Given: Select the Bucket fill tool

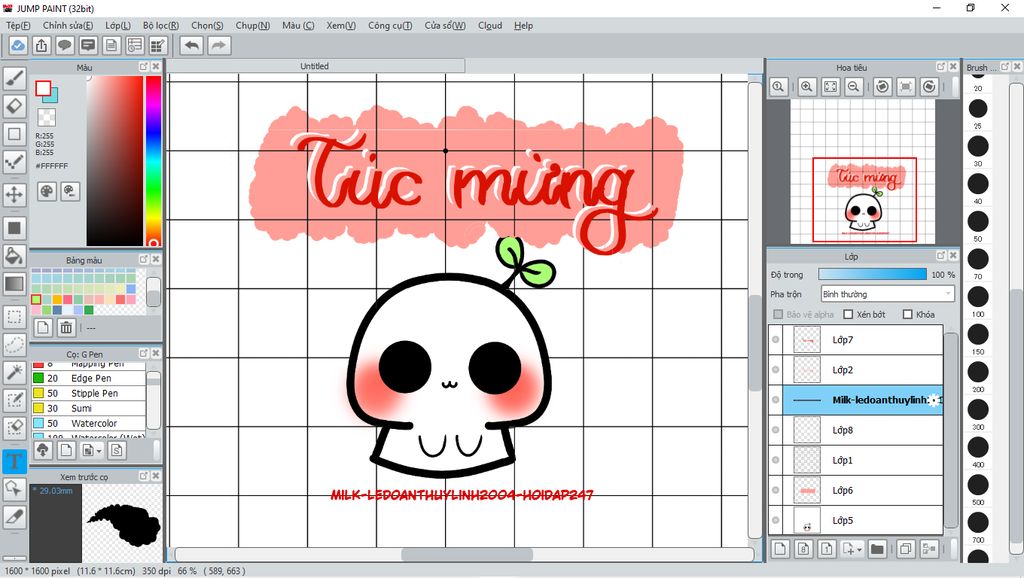Looking at the screenshot, I should 14,255.
